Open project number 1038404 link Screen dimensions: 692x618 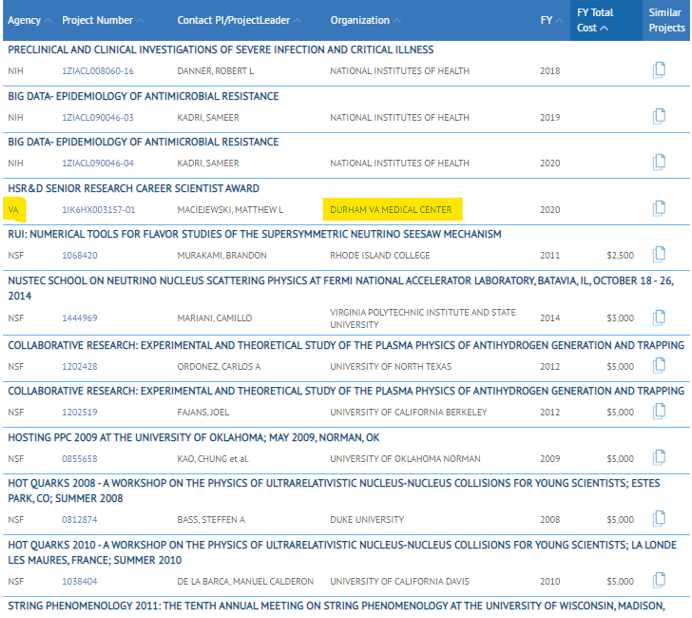[79, 582]
